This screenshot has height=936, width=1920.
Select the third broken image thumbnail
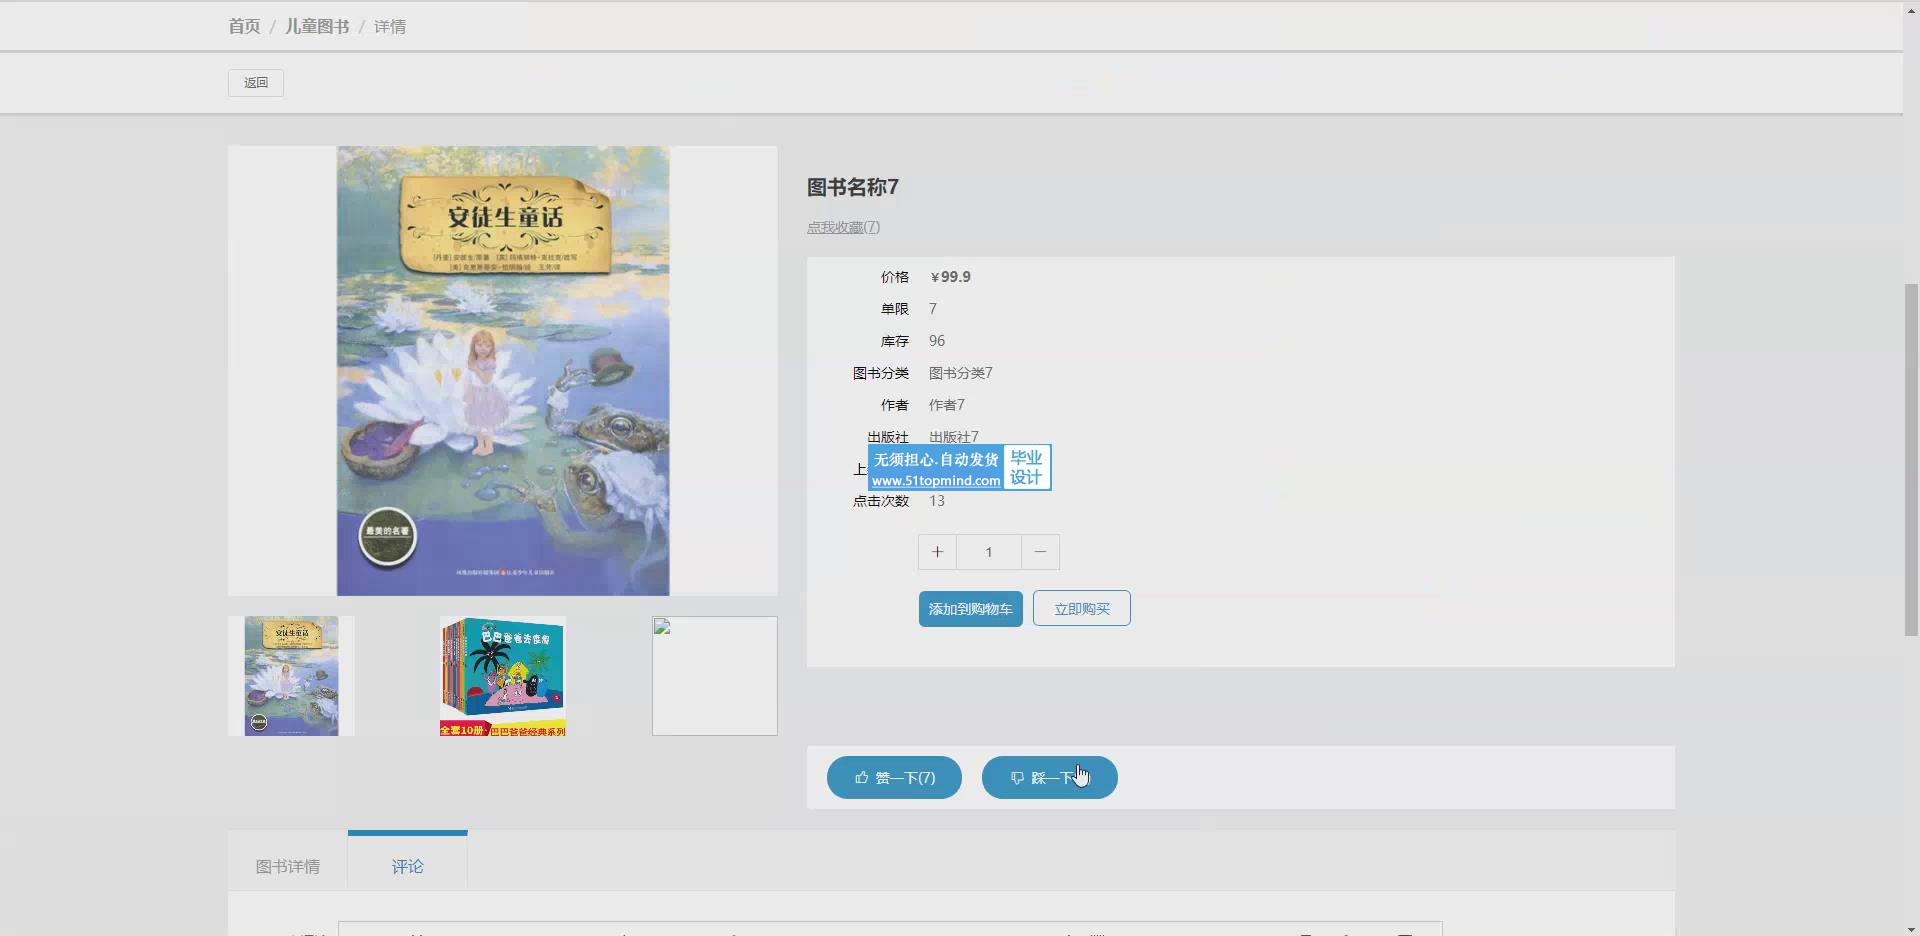[714, 676]
